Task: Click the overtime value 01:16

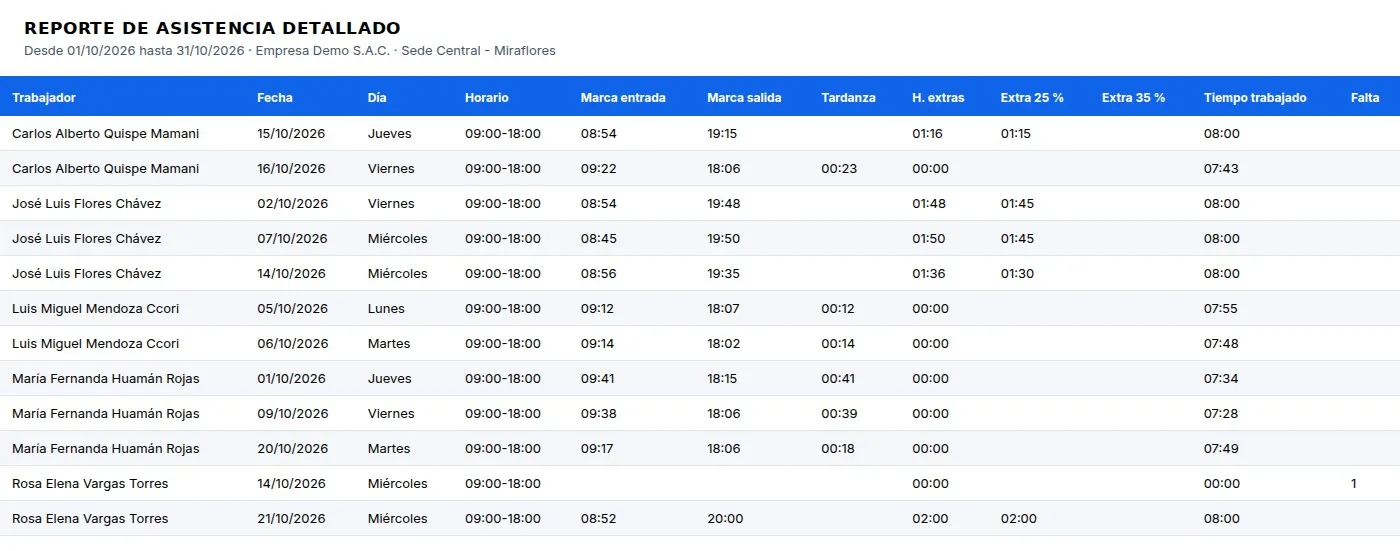Action: (927, 134)
